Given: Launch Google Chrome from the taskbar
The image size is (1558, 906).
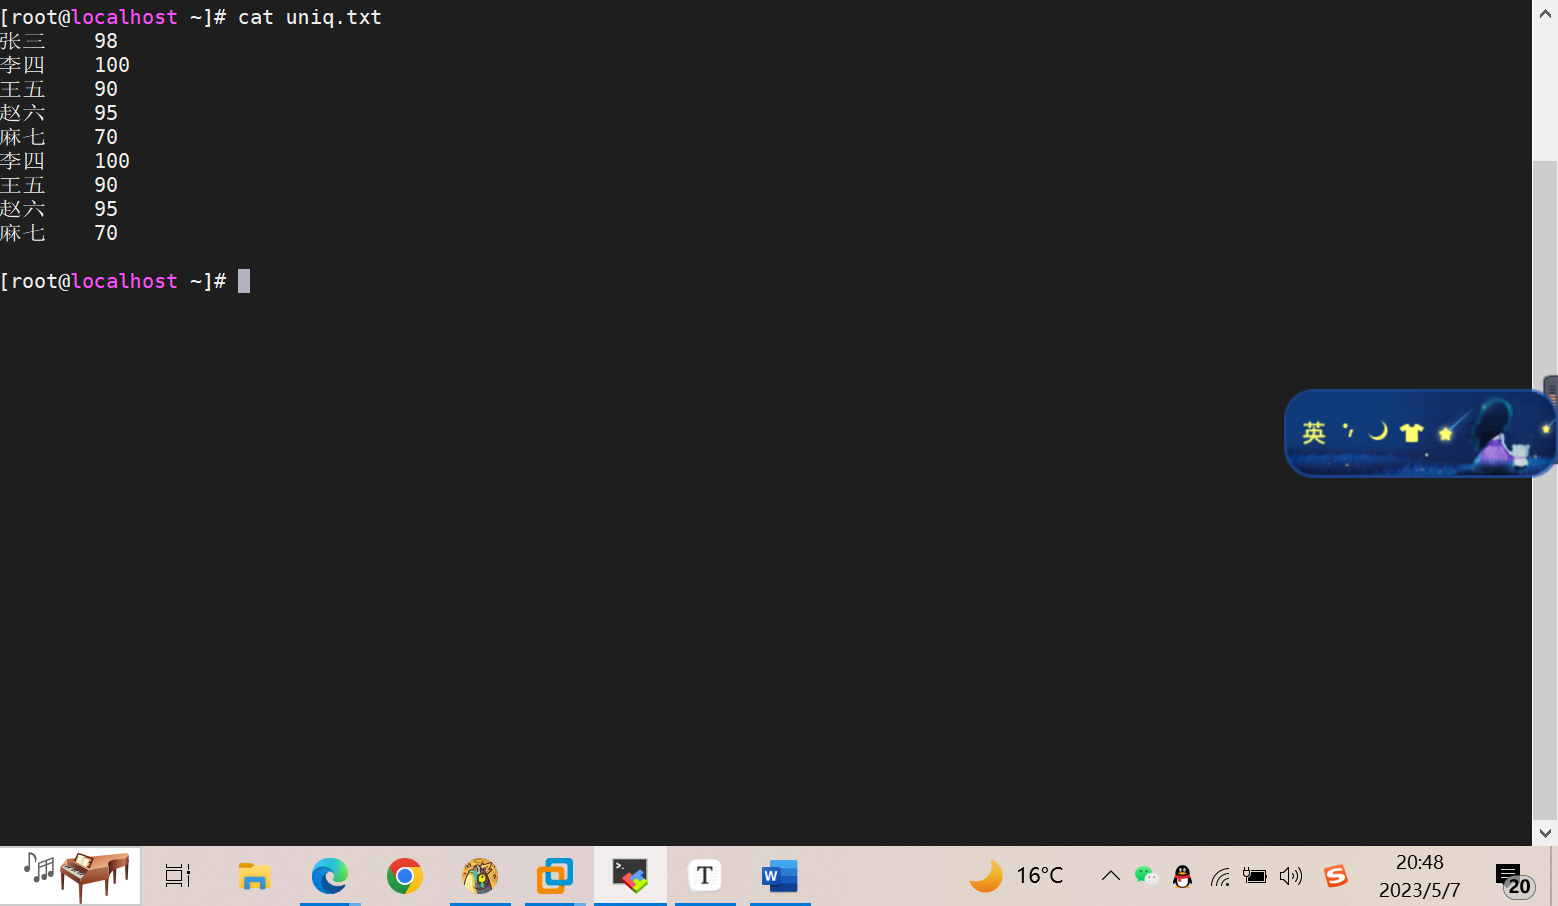Looking at the screenshot, I should tap(404, 875).
